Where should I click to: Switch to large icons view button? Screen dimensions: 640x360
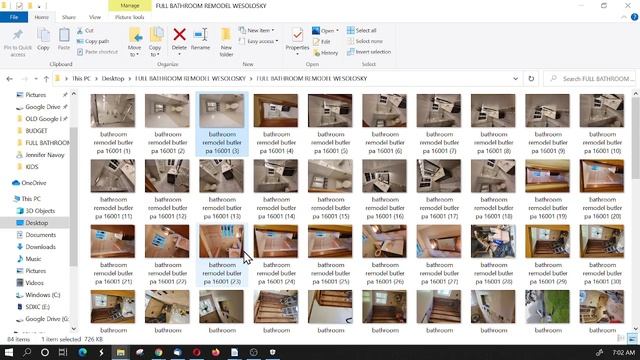coord(632,339)
